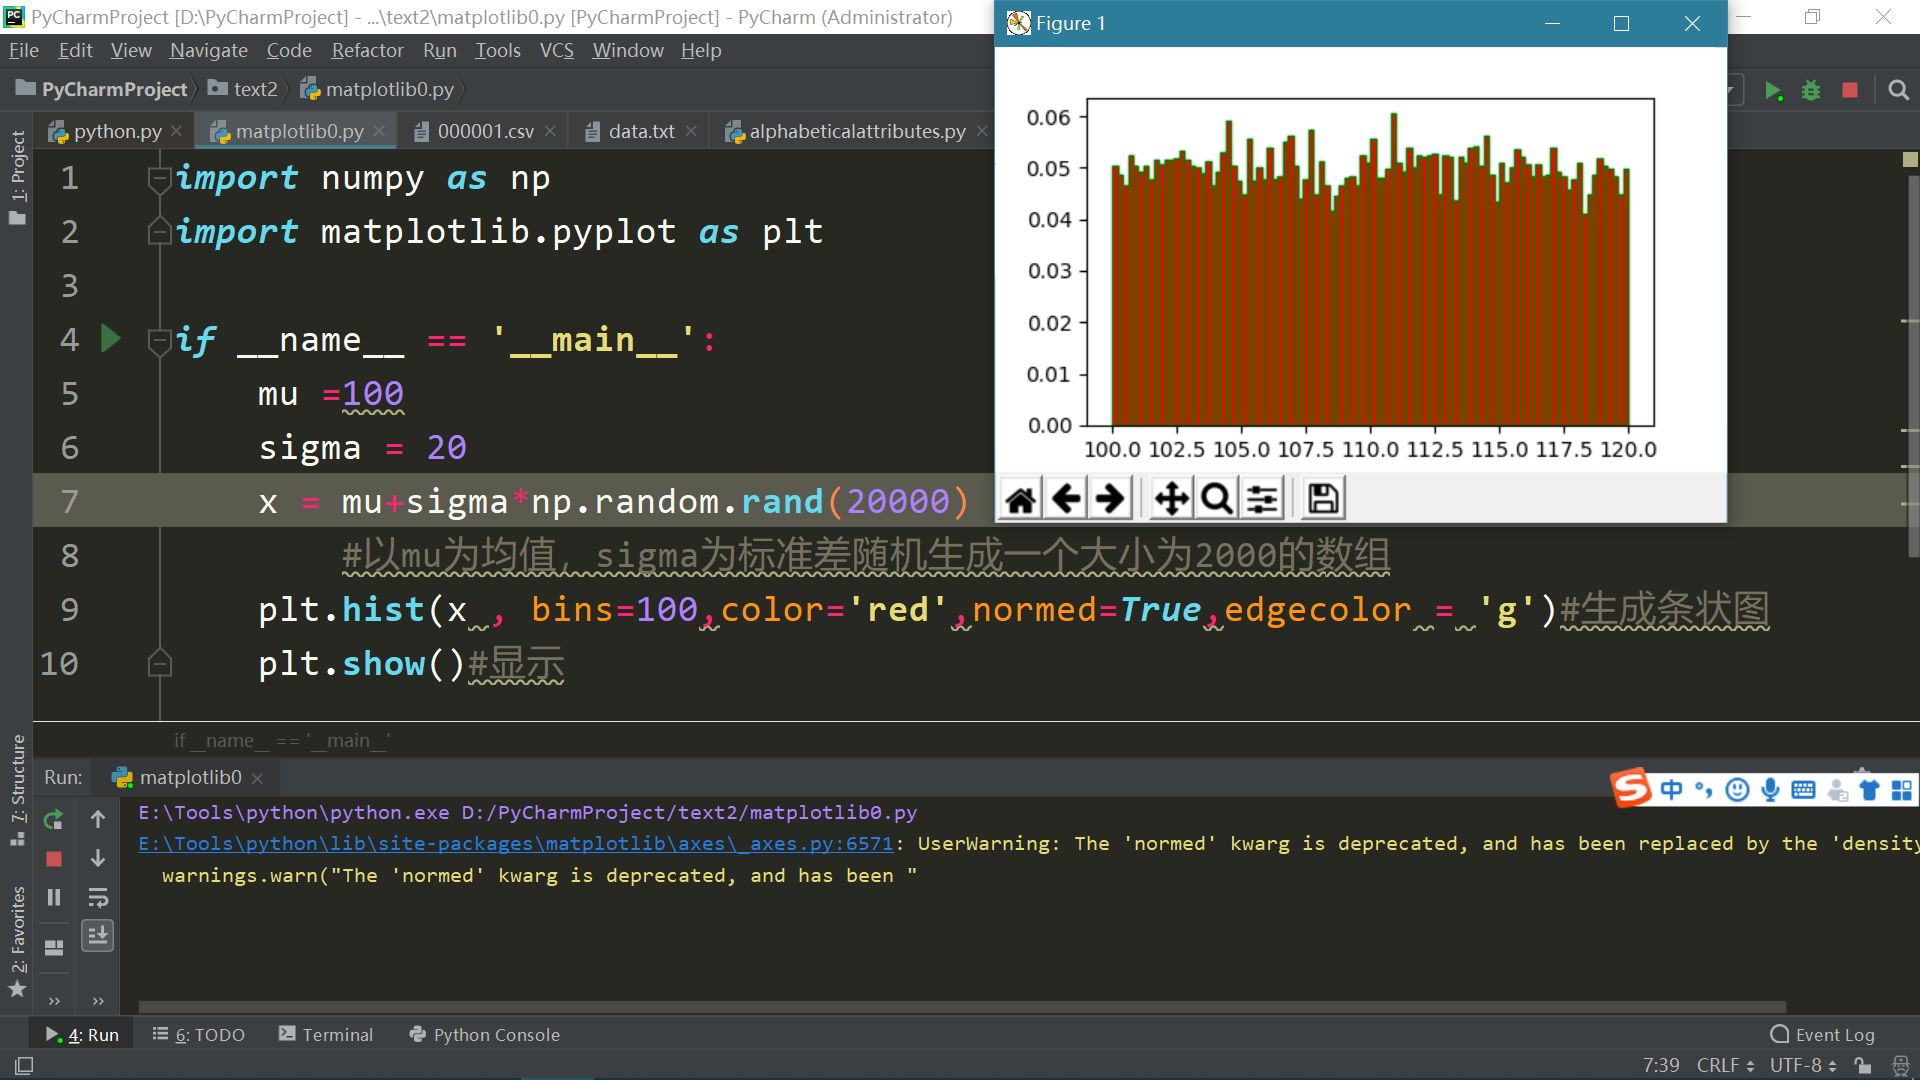Toggle scroll to end in Run console
Viewport: 1920px width, 1080px height.
click(x=98, y=936)
